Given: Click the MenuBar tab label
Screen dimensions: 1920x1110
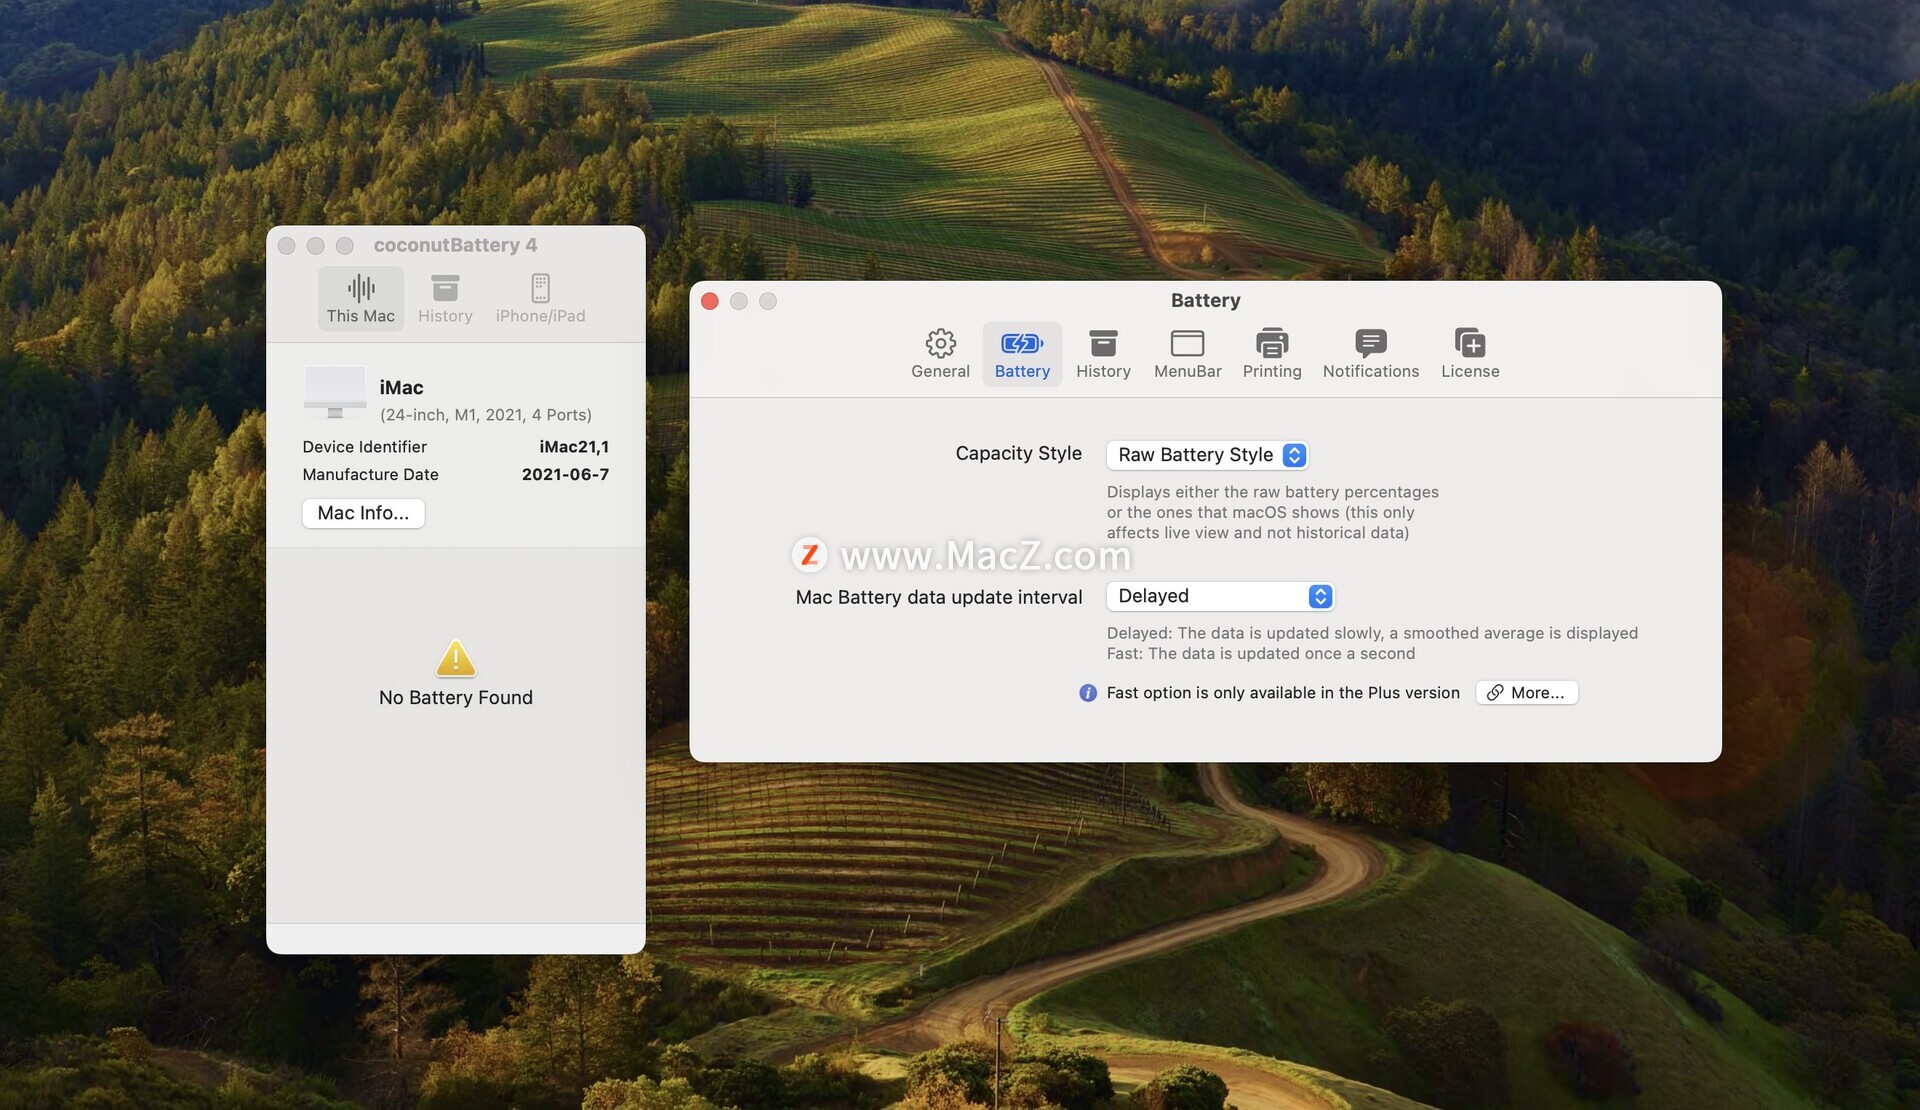Looking at the screenshot, I should tap(1187, 371).
